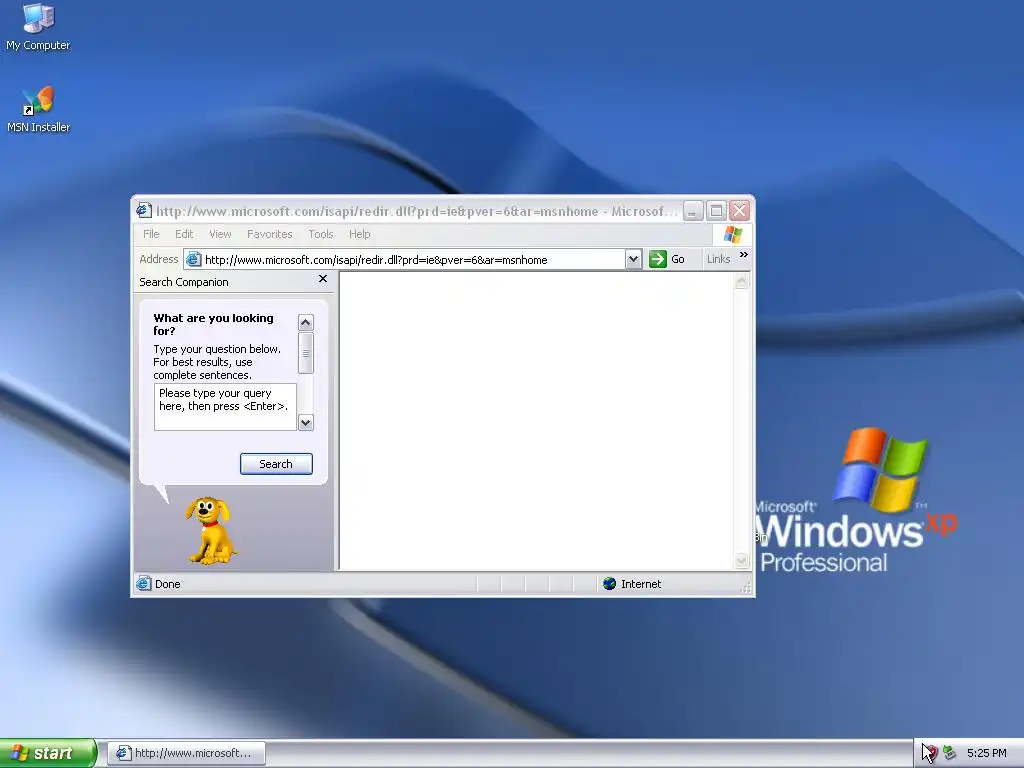Close the Internet Explorer window
This screenshot has height=768, width=1024.
pyautogui.click(x=739, y=210)
